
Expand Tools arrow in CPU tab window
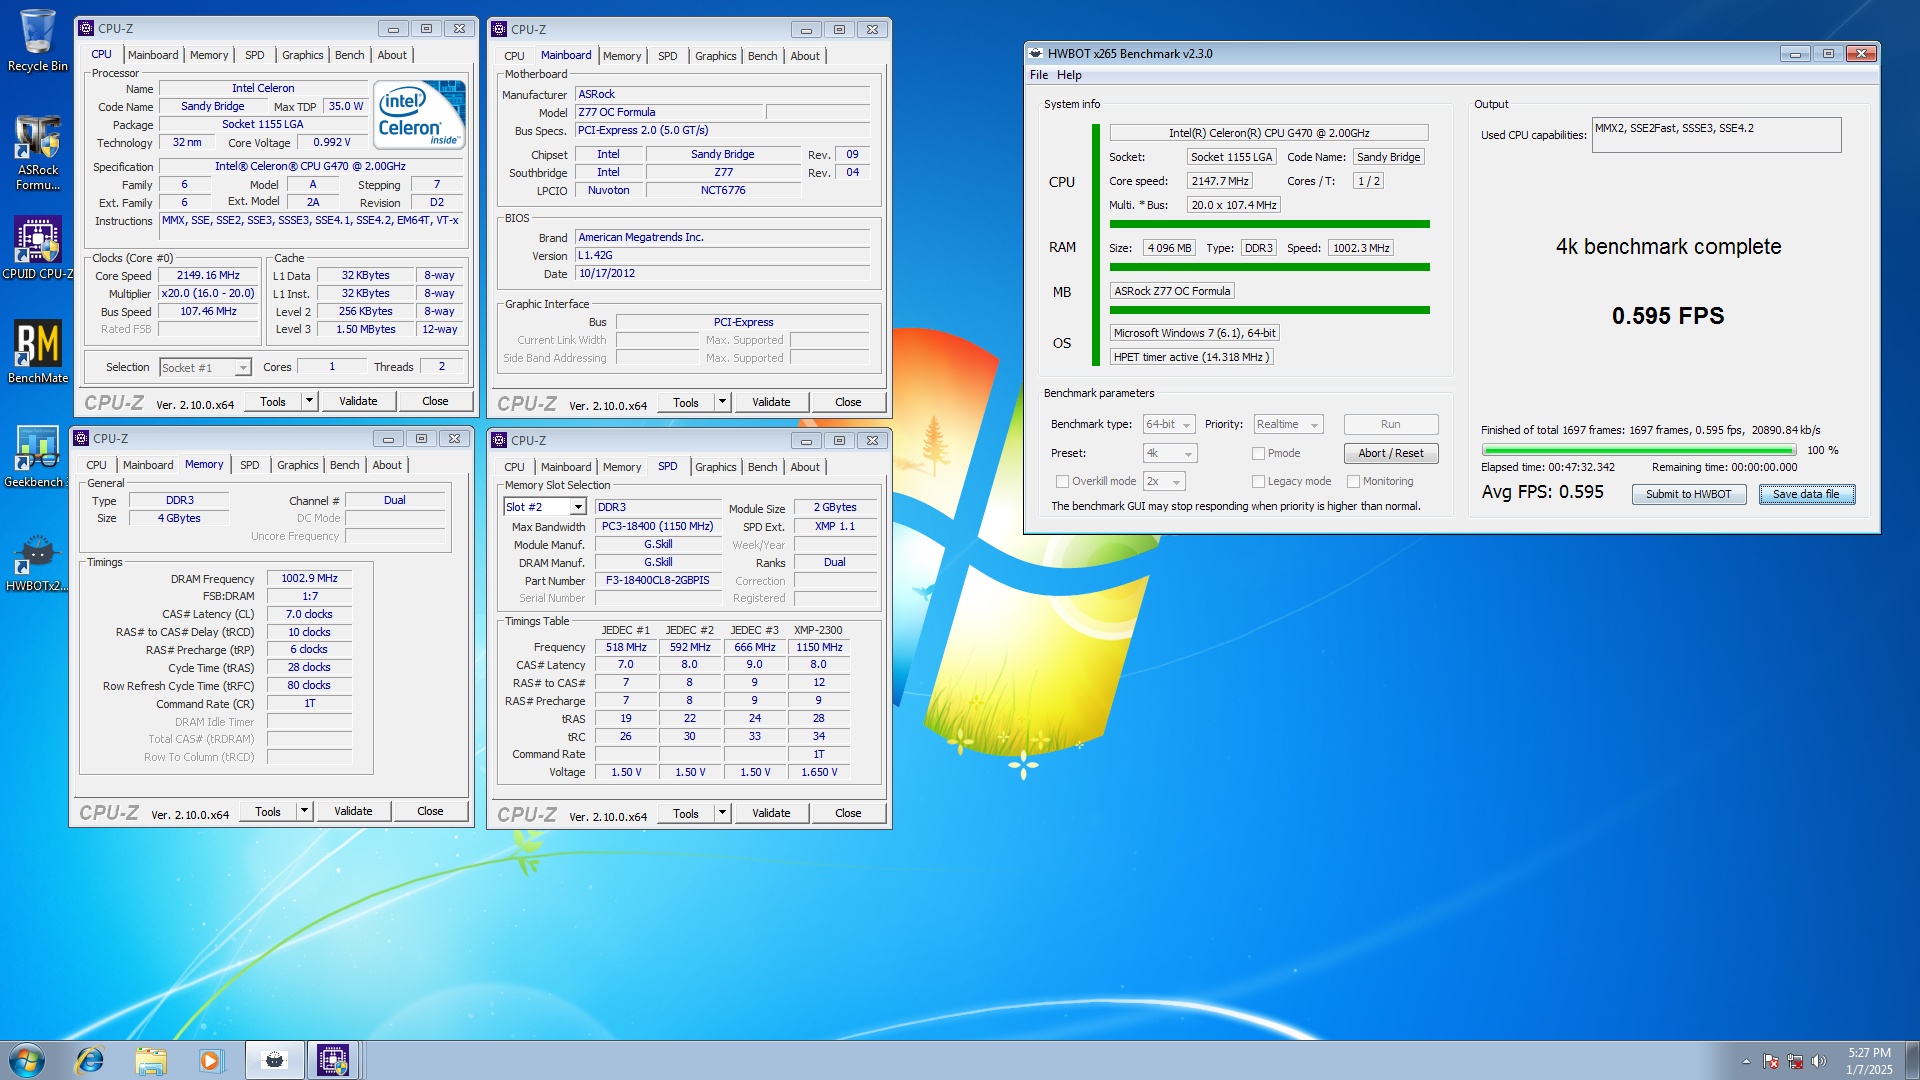pos(309,402)
